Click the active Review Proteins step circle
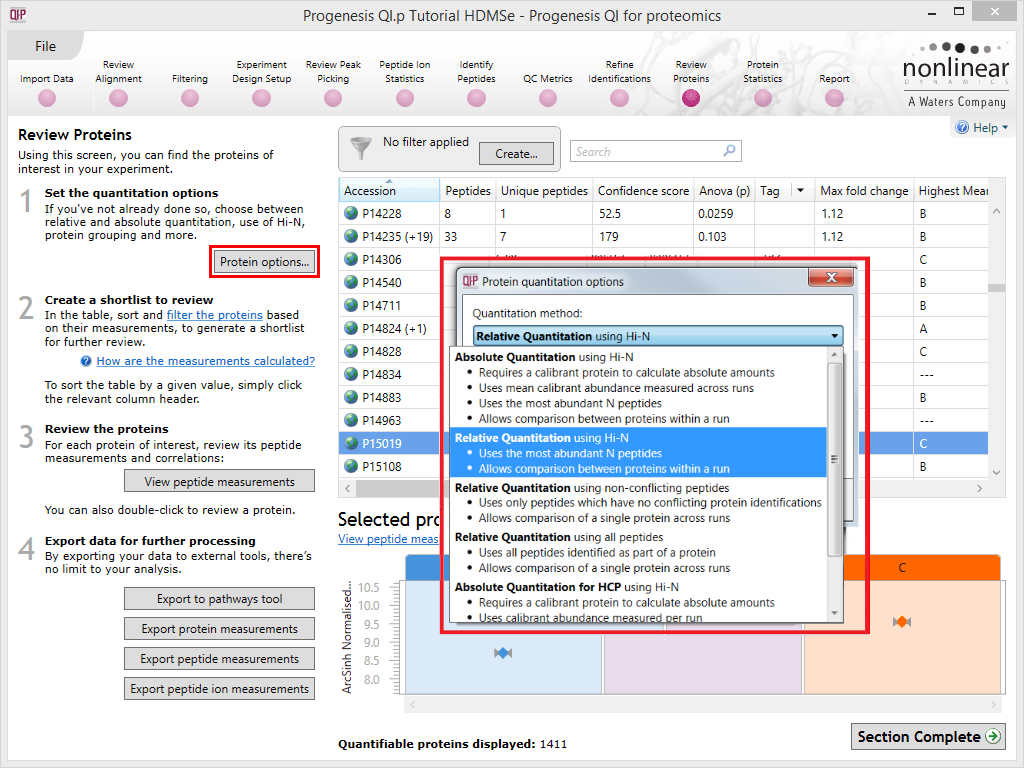Screen dimensions: 1024x768 tap(691, 98)
